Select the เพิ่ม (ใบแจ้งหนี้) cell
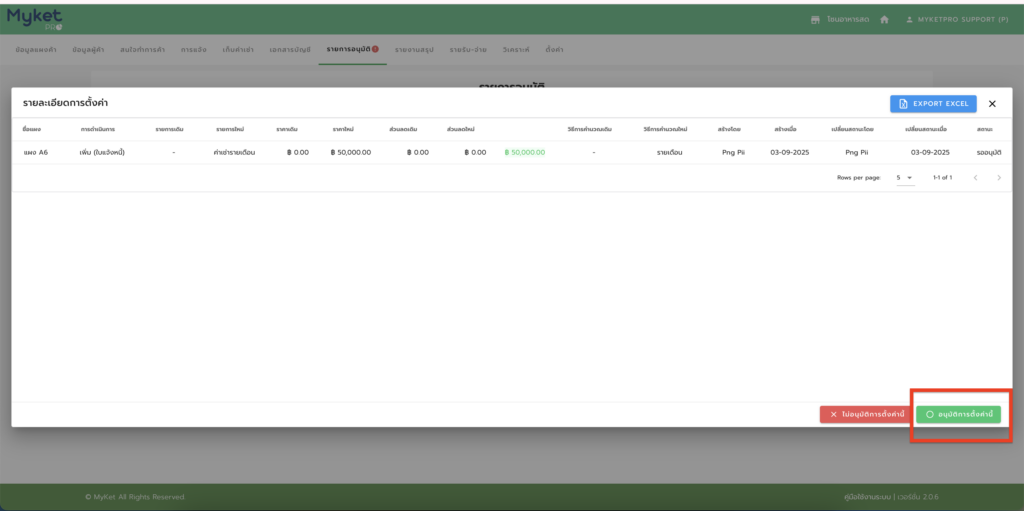This screenshot has height=511, width=1024. coord(103,152)
